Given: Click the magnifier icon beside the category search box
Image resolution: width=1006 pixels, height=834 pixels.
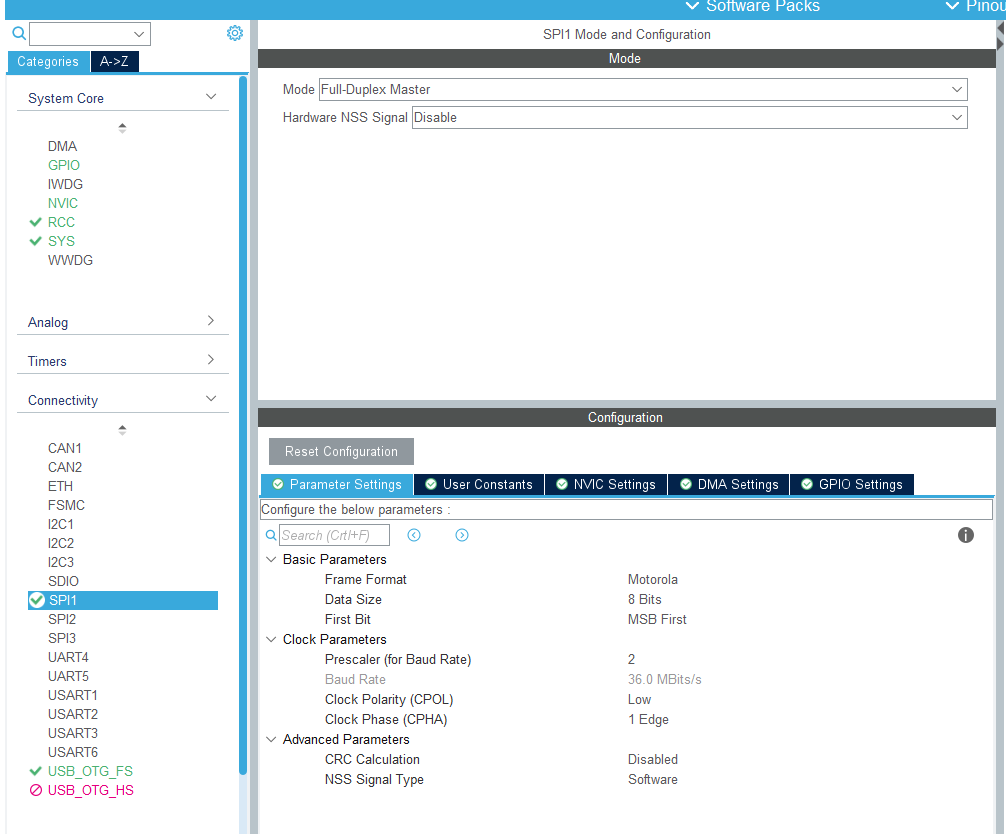Looking at the screenshot, I should pos(19,33).
